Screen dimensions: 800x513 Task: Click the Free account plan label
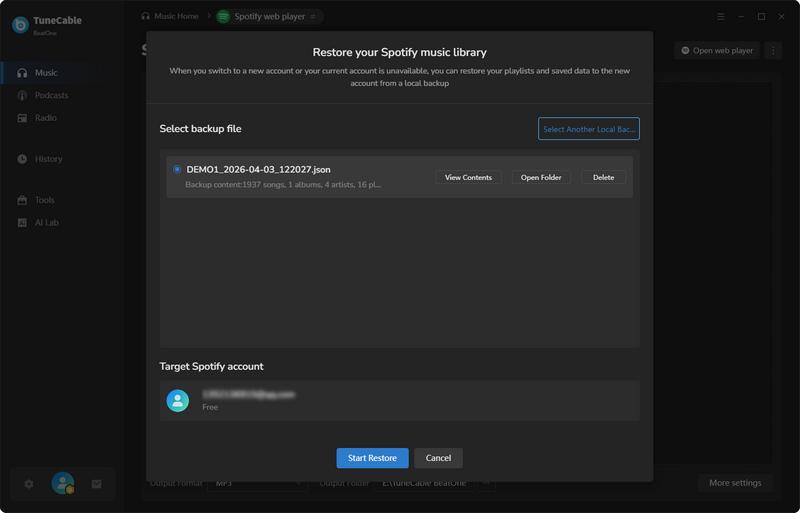(210, 407)
